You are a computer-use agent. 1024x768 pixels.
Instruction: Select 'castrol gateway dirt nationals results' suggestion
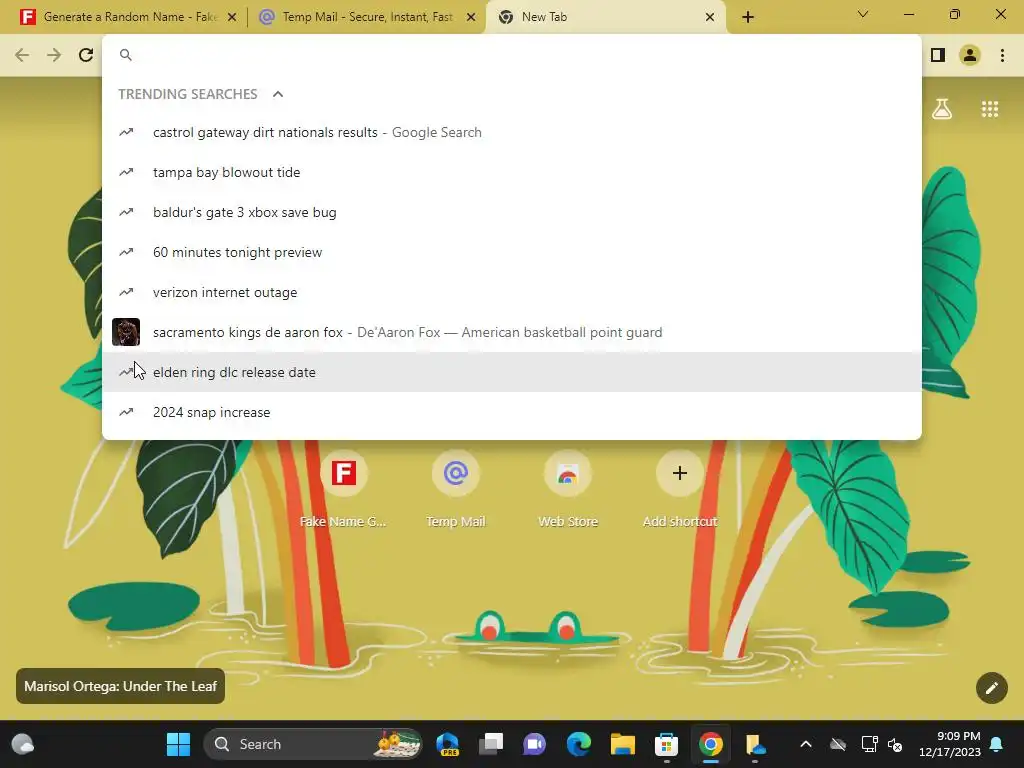(x=512, y=133)
